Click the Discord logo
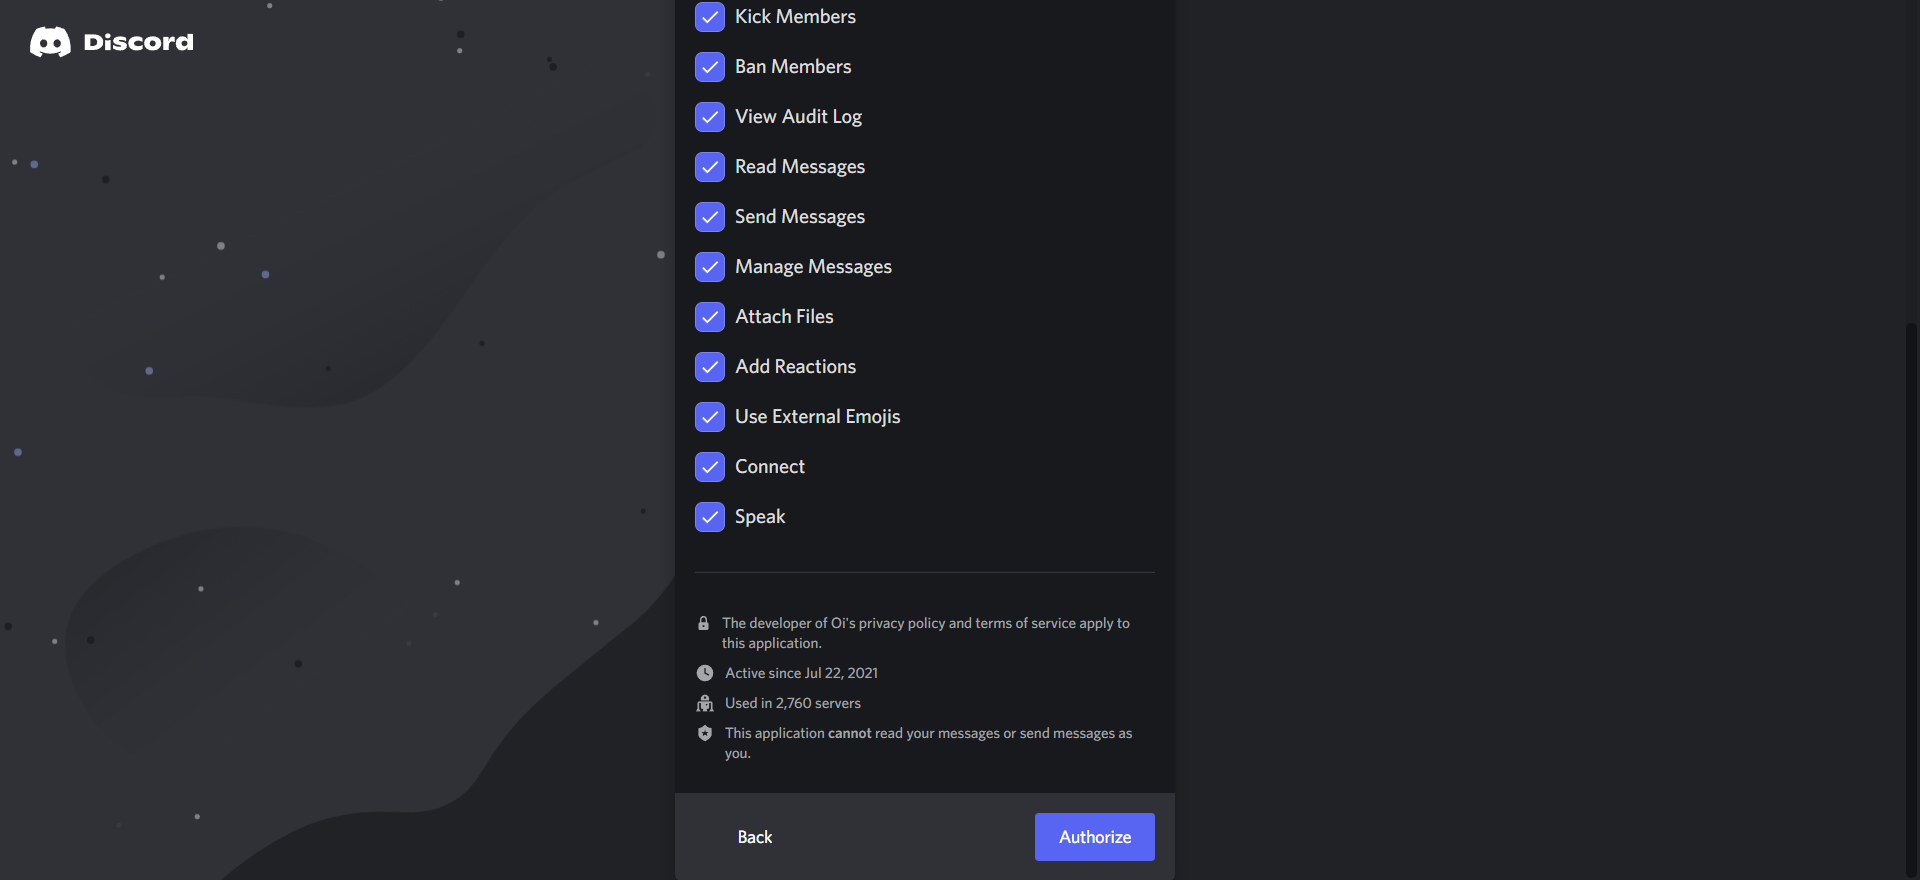Viewport: 1920px width, 880px height. [112, 42]
